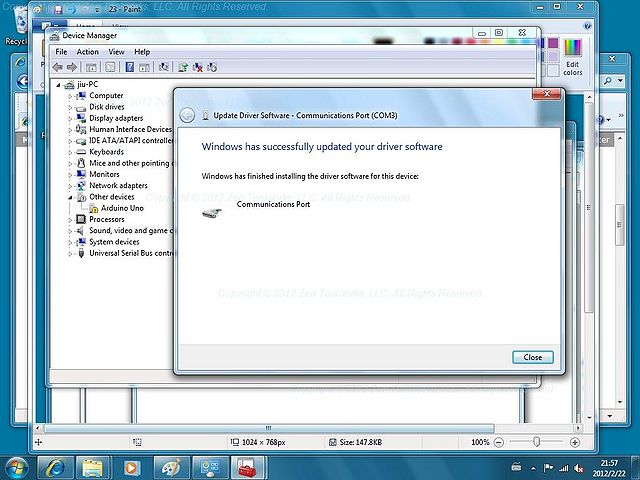Select Mice and other pointing devices row
The height and width of the screenshot is (480, 640).
pos(125,163)
